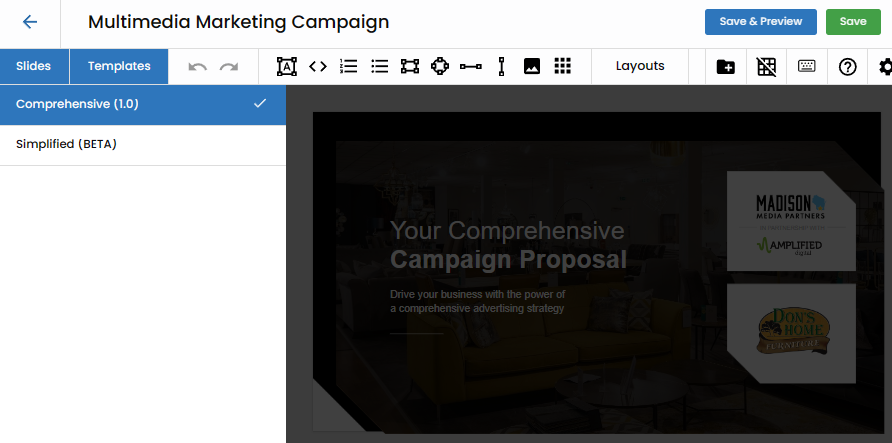Insert an image element
Screen dimensions: 892x443
point(532,67)
